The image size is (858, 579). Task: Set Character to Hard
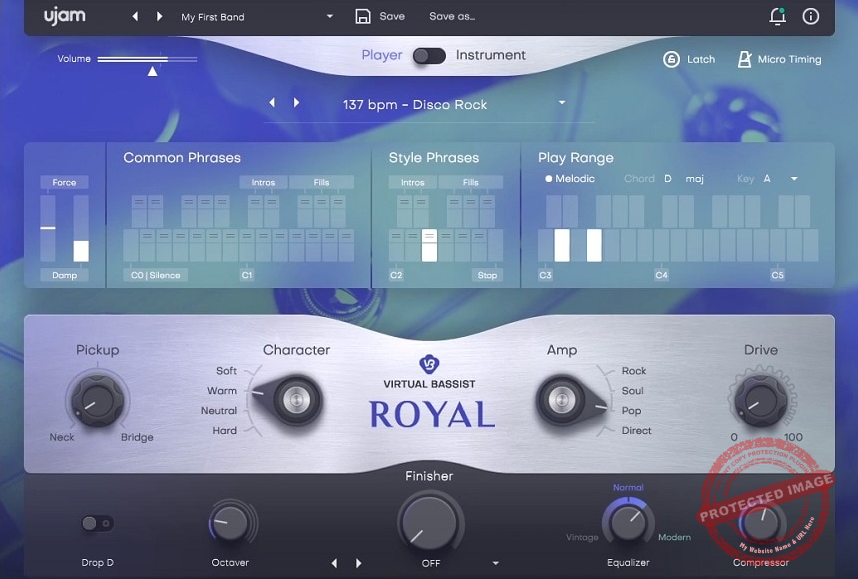pyautogui.click(x=224, y=431)
